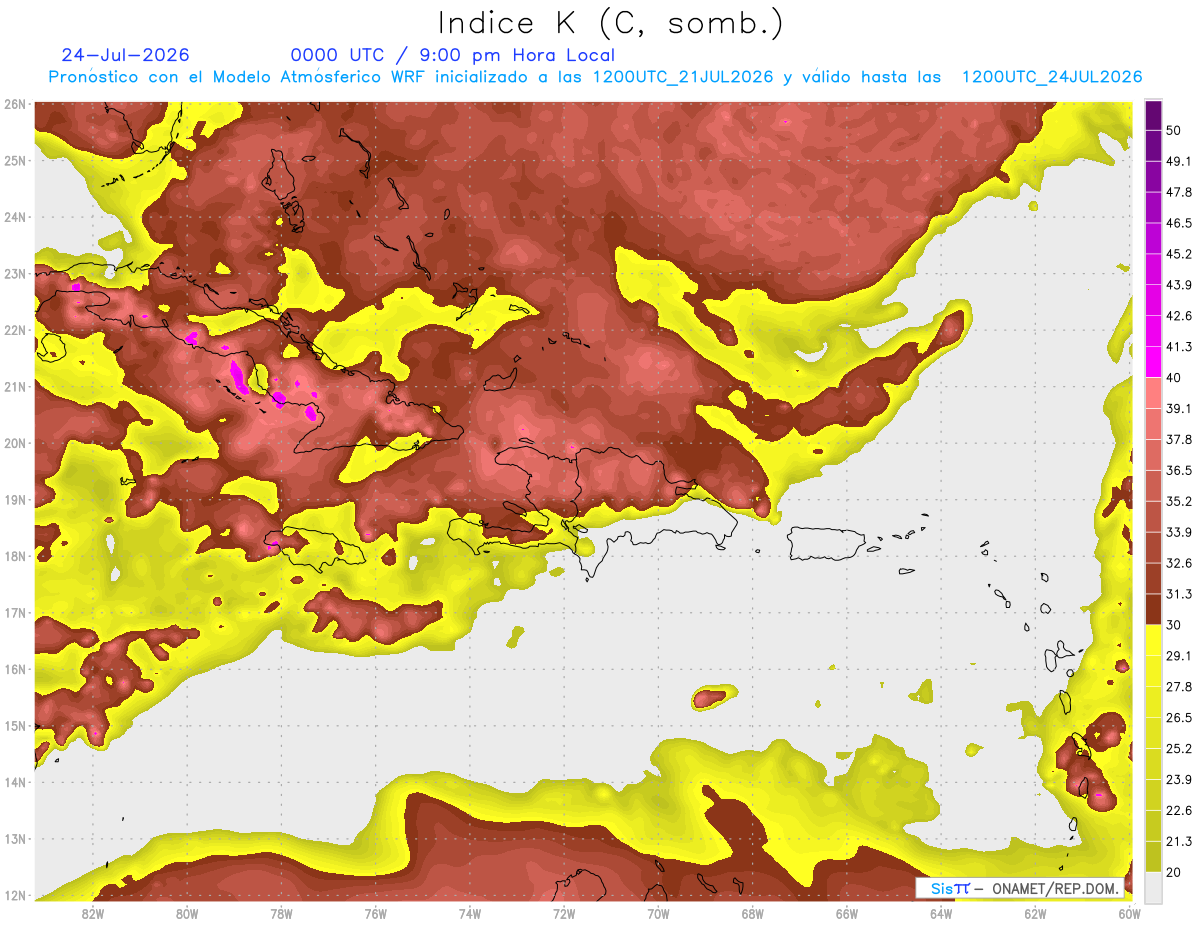Screen dimensions: 1200x927
Task: Click the color bar label "49.1"
Action: tap(1179, 160)
